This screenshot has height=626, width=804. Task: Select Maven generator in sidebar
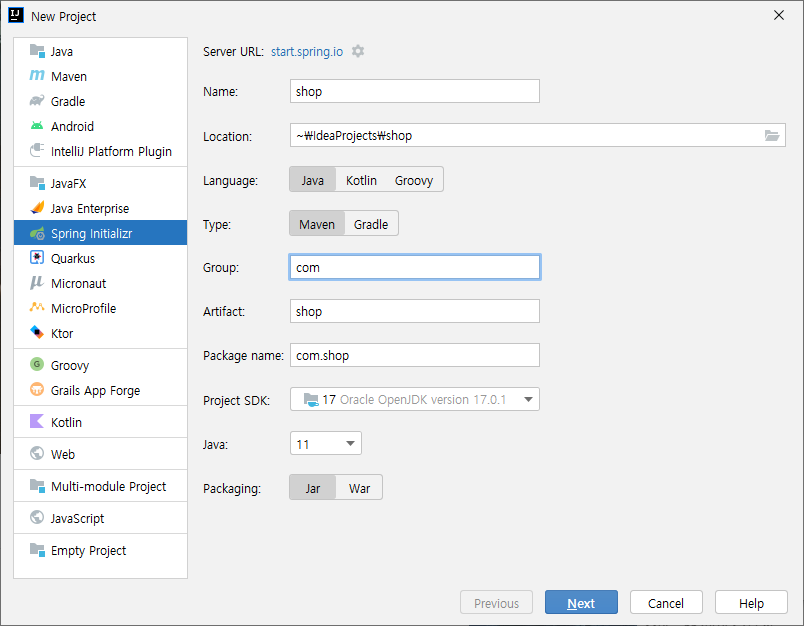pos(69,76)
